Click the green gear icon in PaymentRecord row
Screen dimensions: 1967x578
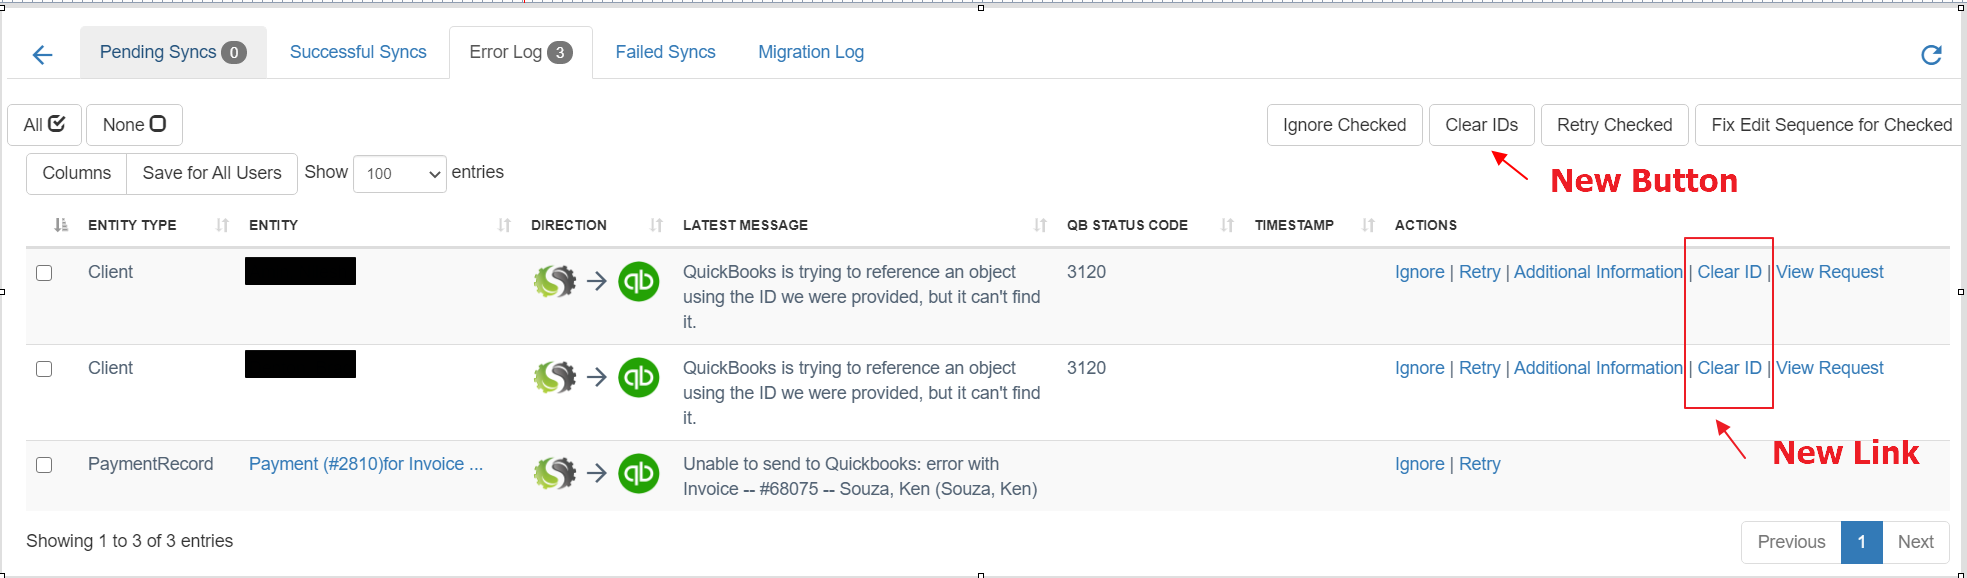click(x=555, y=473)
